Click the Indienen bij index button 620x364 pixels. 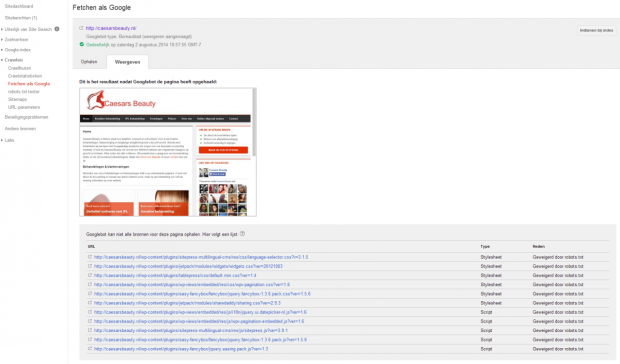click(596, 30)
